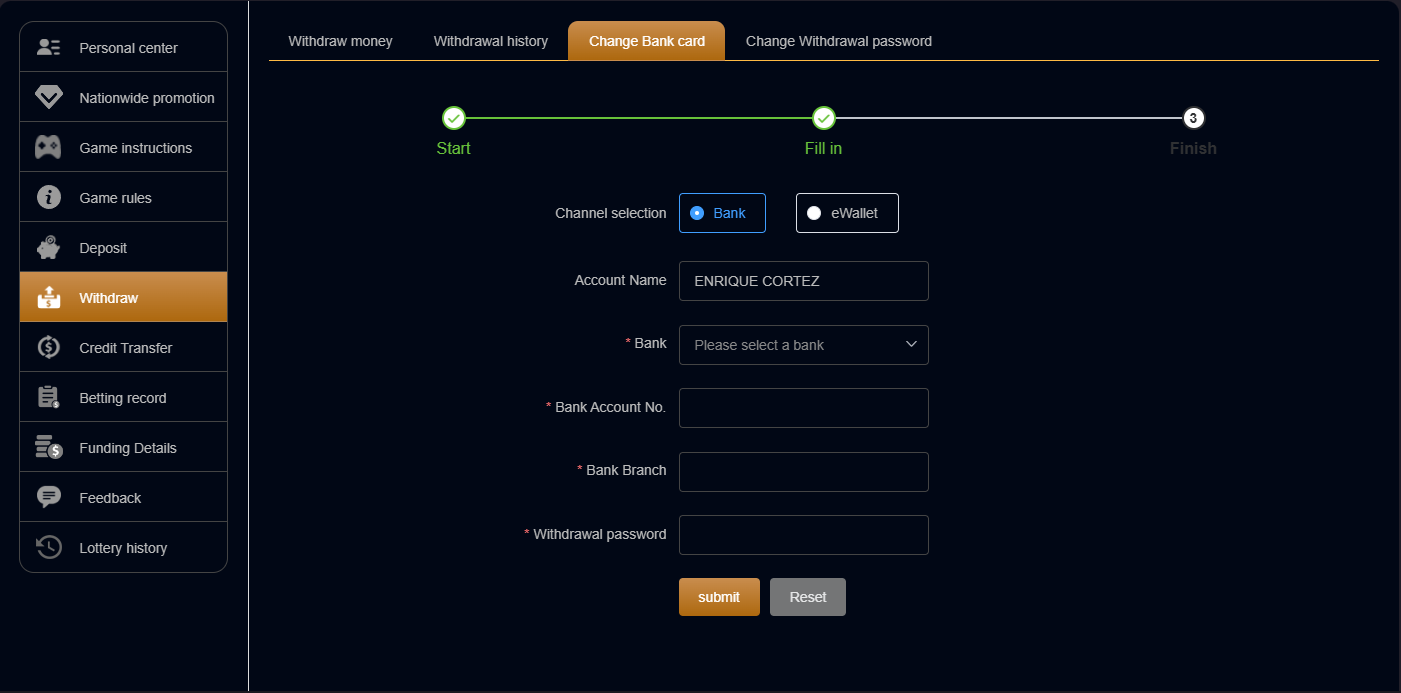Click the Game rules info icon
This screenshot has height=693, width=1401.
(48, 197)
